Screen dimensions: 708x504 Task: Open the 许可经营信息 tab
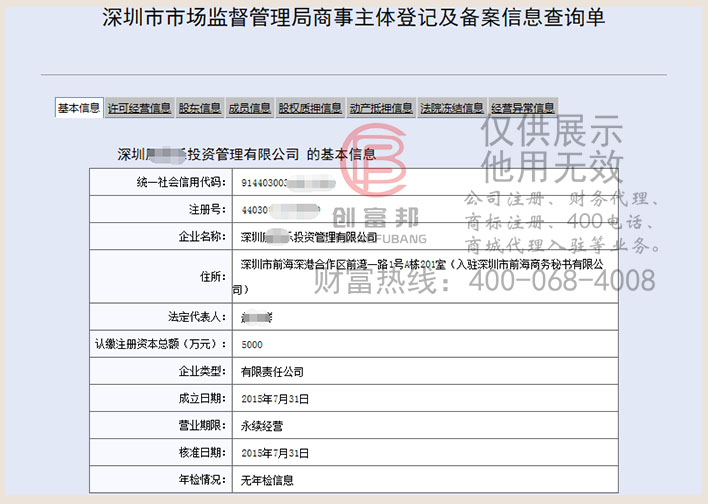(139, 108)
